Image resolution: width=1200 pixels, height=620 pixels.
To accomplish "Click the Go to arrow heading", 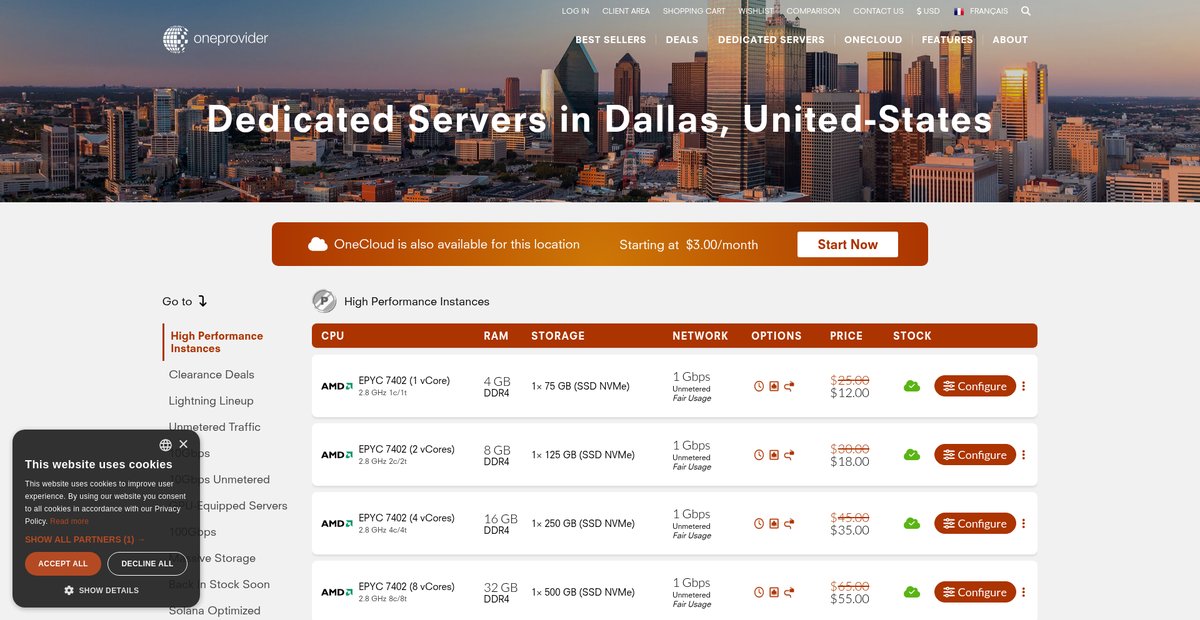I will click(185, 301).
